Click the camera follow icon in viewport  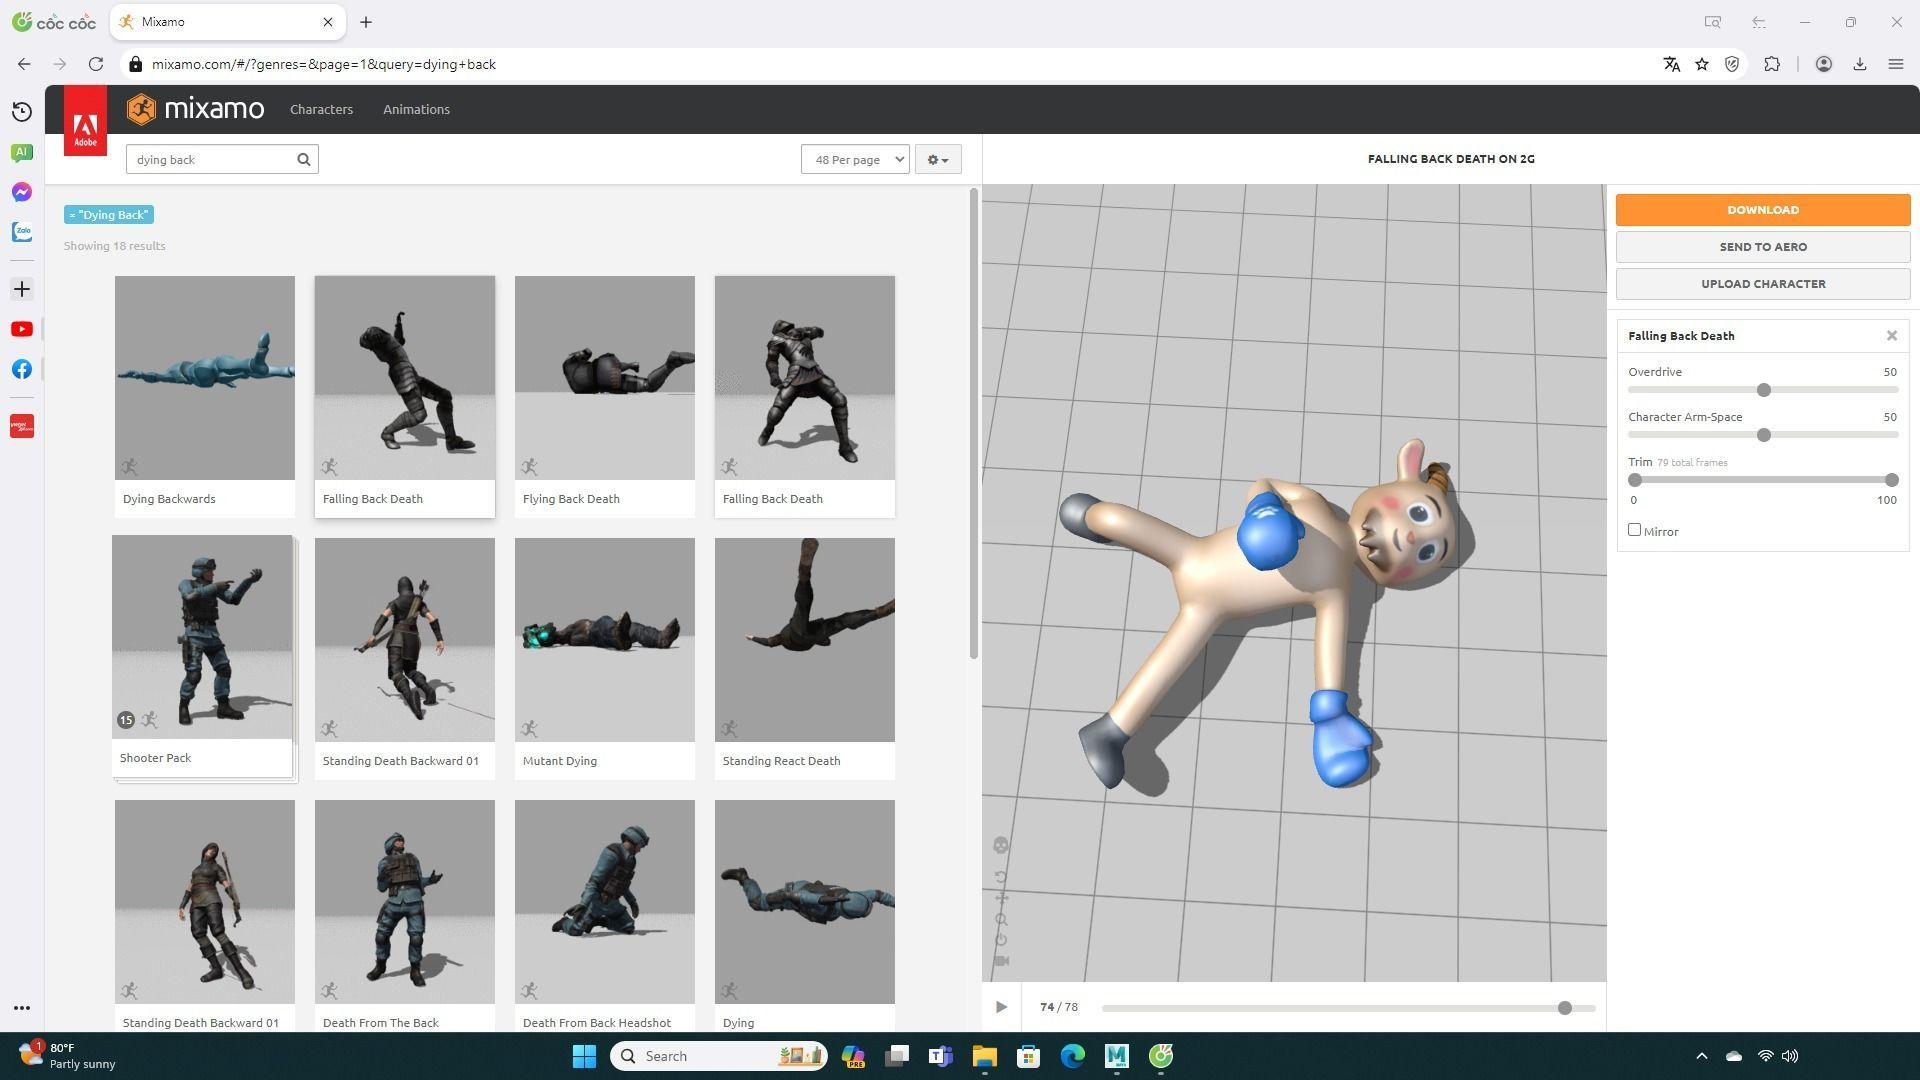click(1001, 961)
